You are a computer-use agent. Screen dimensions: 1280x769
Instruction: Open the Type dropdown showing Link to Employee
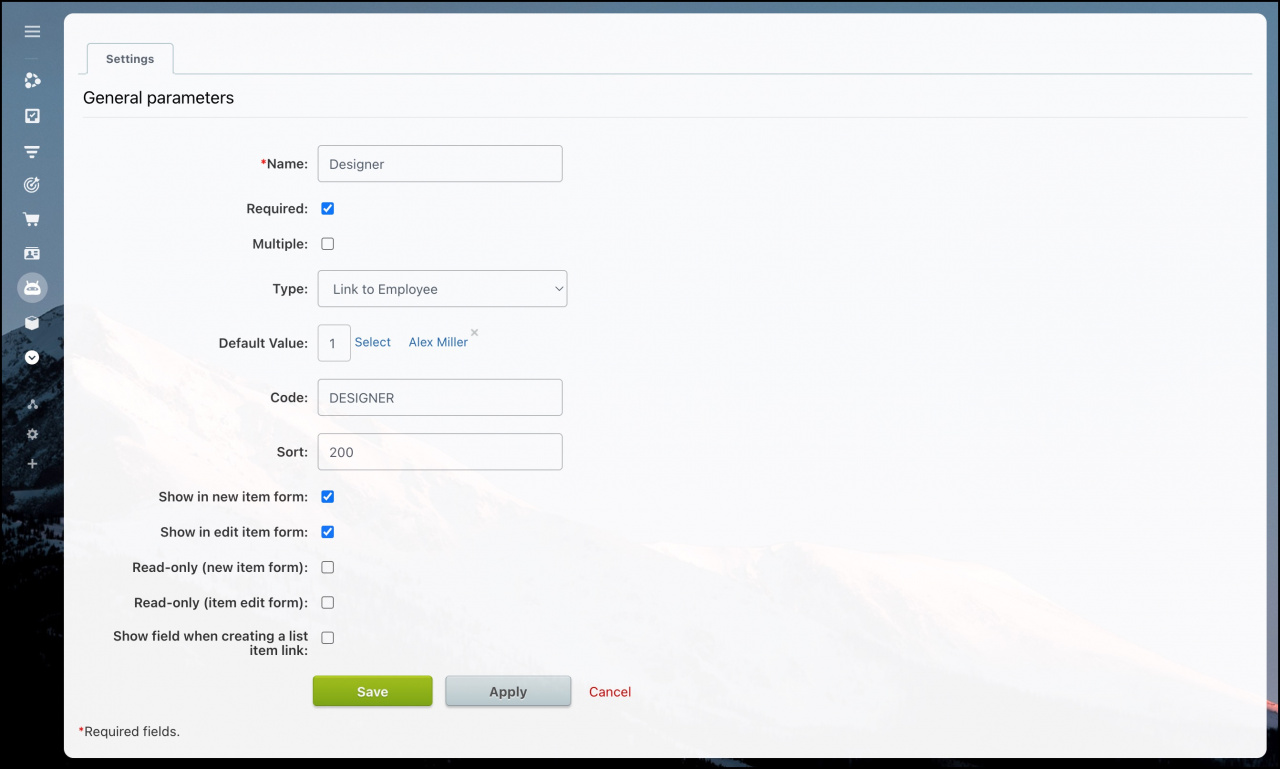click(x=442, y=288)
